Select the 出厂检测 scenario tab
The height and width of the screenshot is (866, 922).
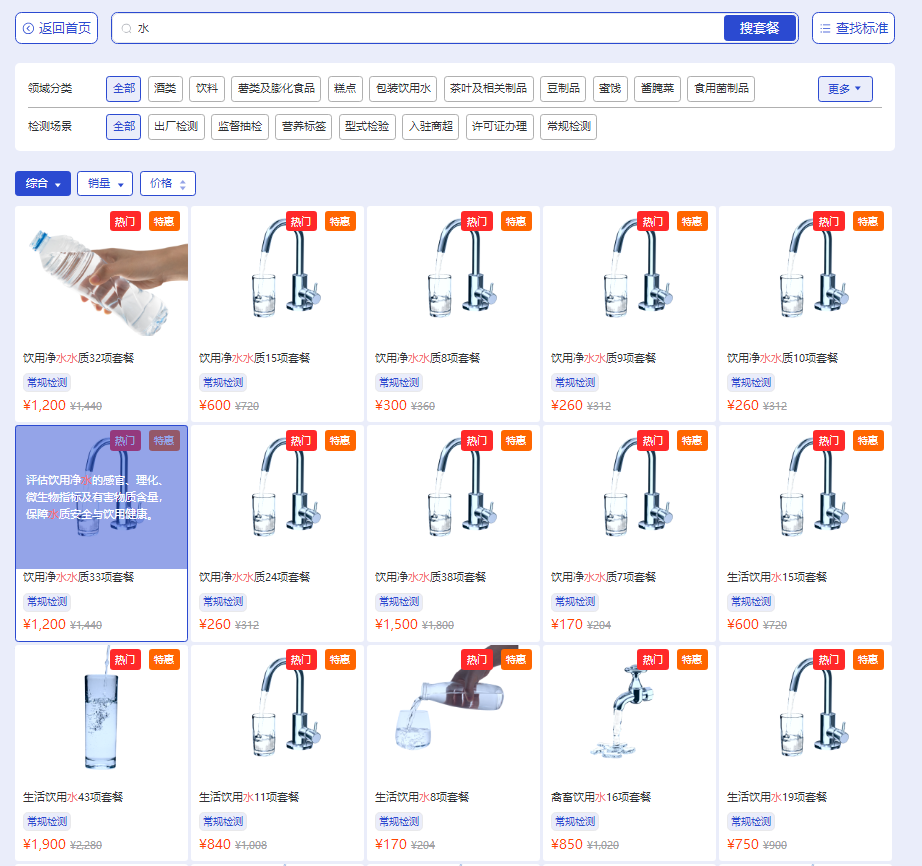tap(176, 127)
